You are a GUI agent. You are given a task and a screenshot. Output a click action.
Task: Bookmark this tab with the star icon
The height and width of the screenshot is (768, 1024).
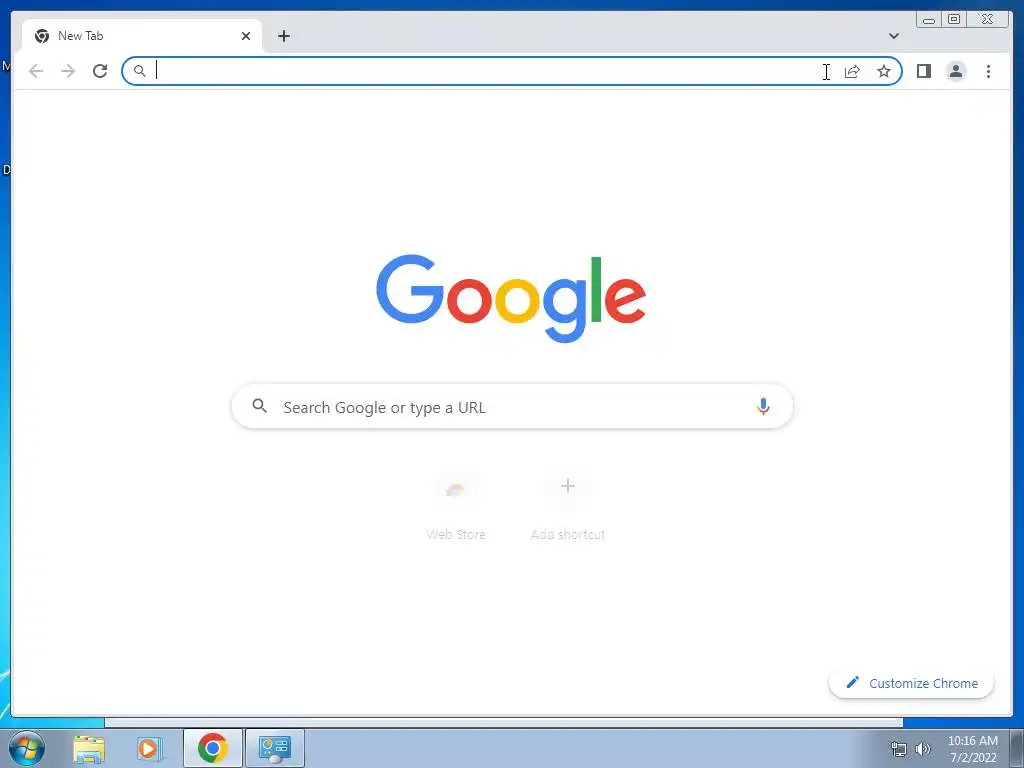[x=884, y=71]
